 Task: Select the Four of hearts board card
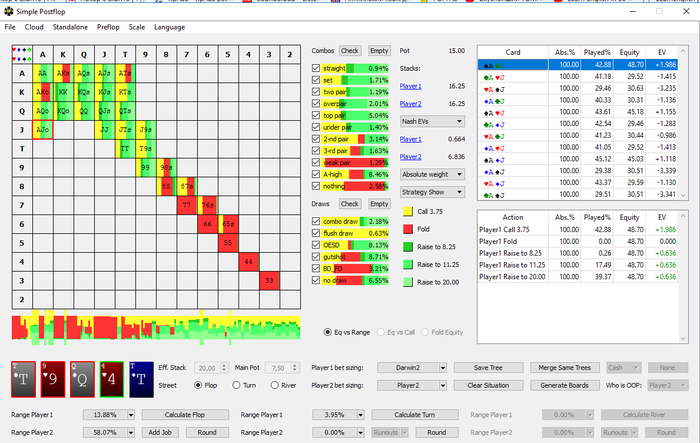point(112,379)
